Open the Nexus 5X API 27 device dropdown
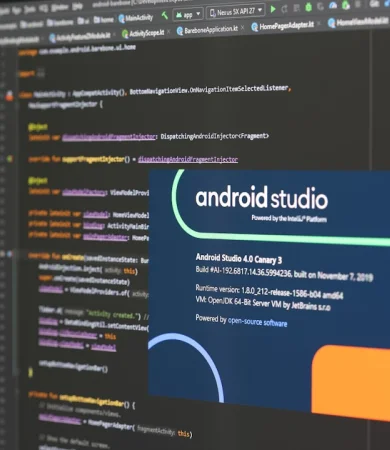Screen dimensions: 390x450 click(236, 12)
